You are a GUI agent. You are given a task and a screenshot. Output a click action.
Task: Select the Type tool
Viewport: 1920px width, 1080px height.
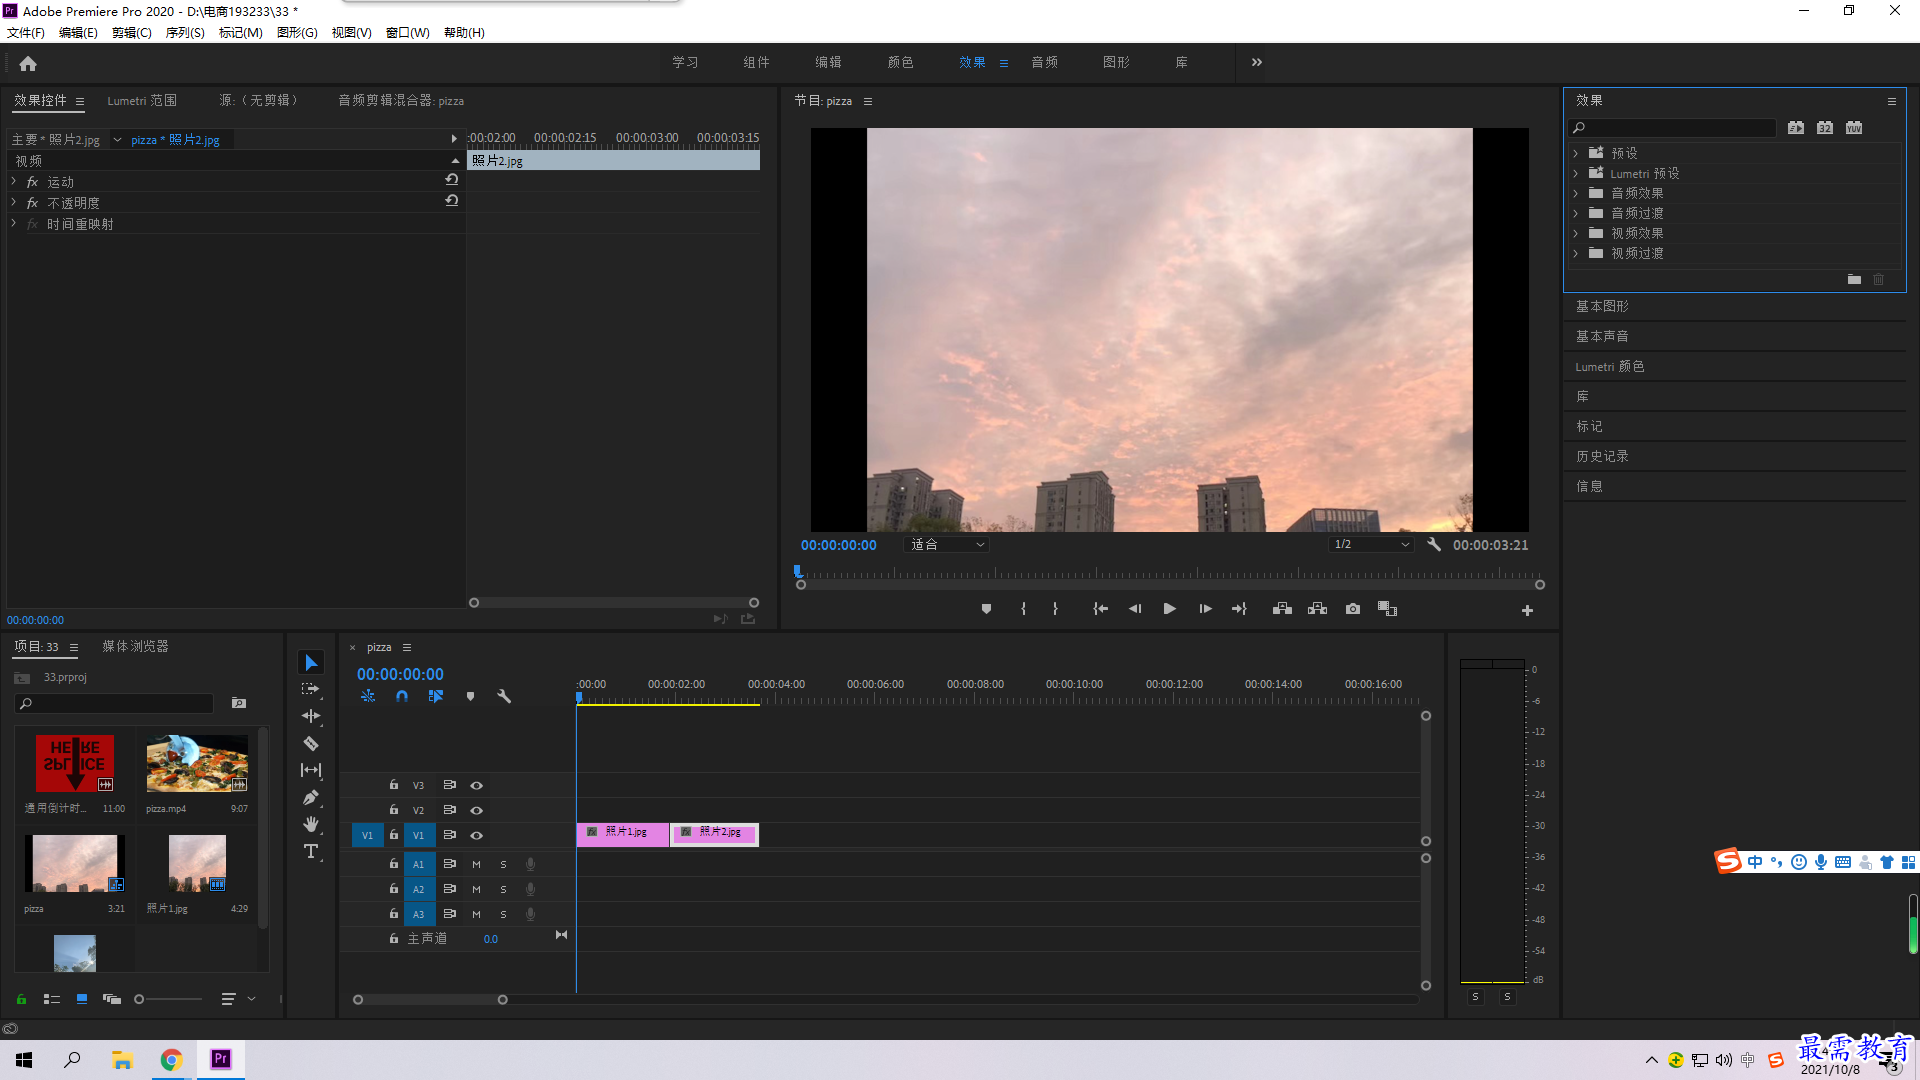(x=311, y=851)
